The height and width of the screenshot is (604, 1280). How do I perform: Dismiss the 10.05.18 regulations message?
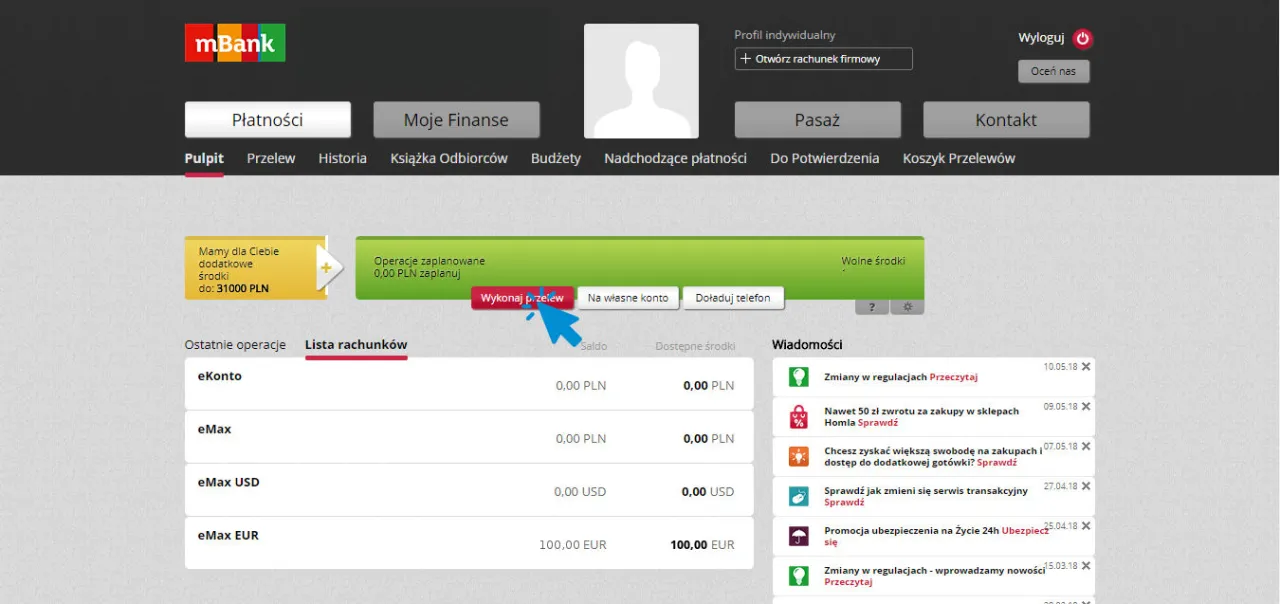(x=1086, y=367)
